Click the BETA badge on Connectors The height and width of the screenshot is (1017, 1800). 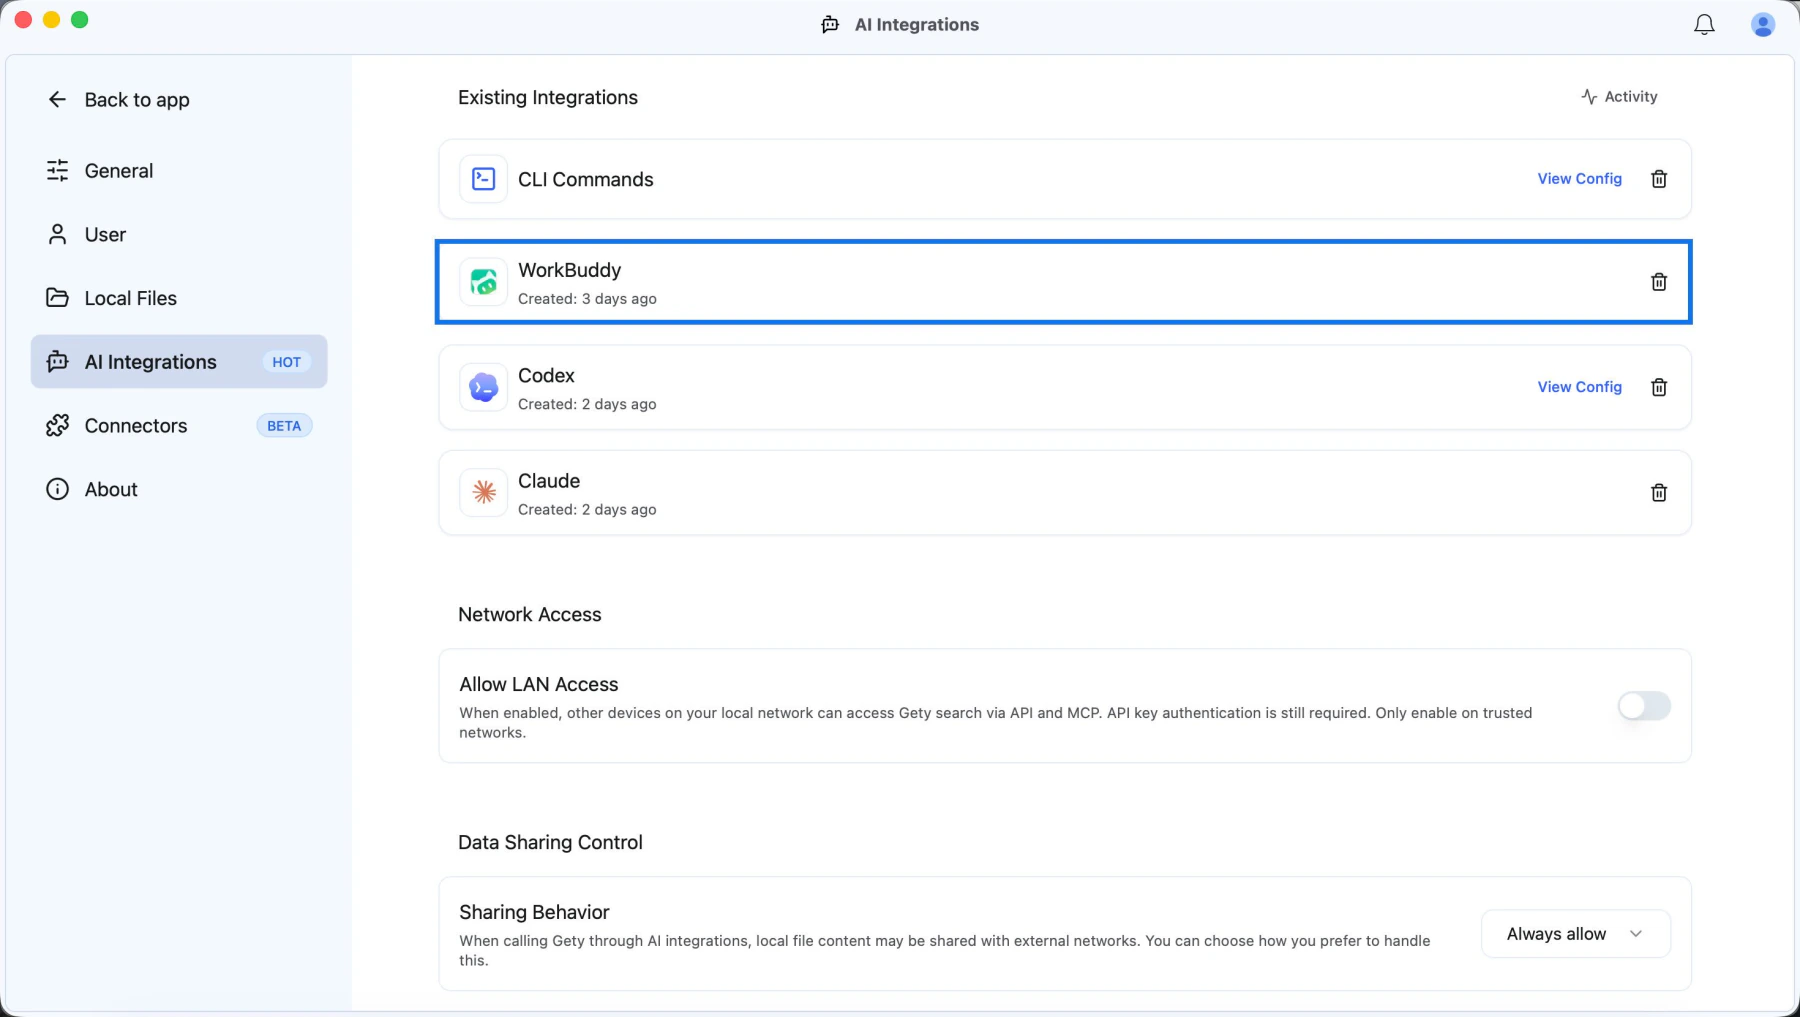click(x=284, y=426)
